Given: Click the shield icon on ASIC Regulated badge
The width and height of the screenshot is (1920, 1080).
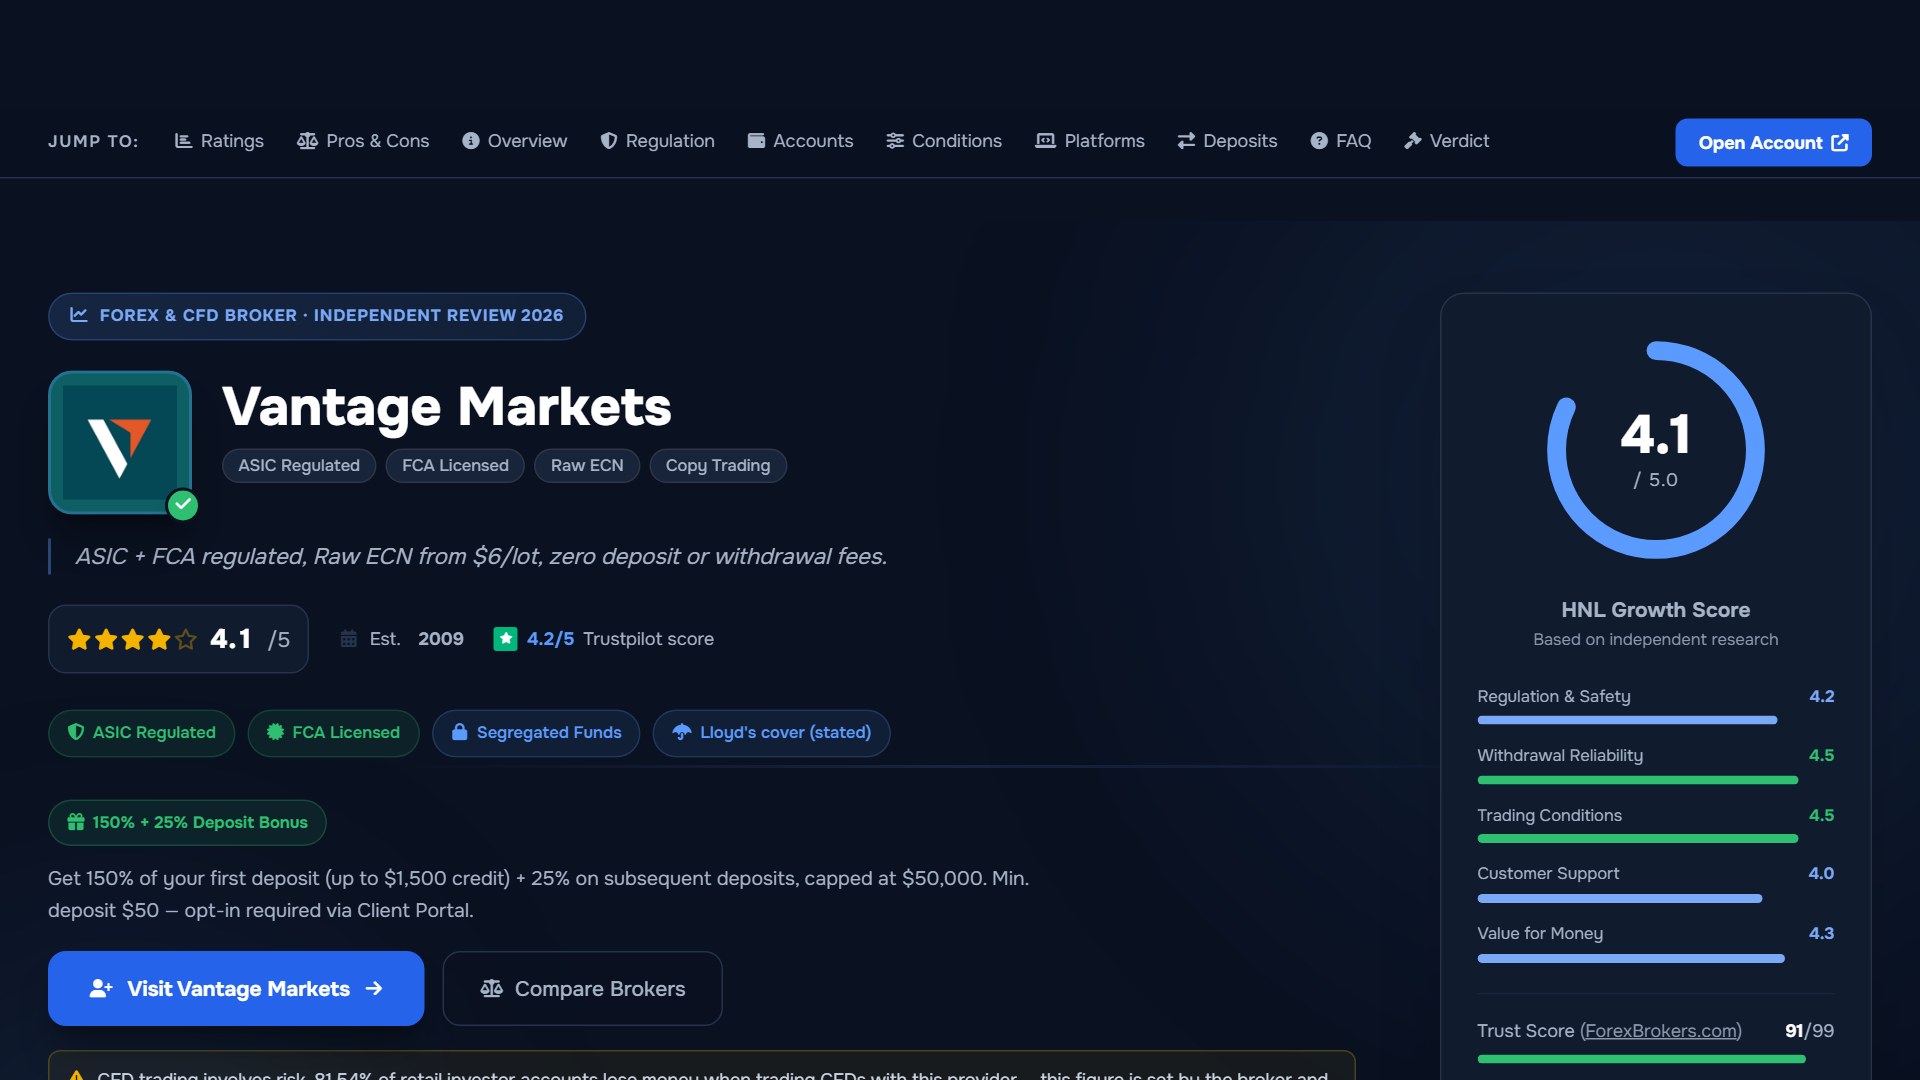Looking at the screenshot, I should click(76, 732).
